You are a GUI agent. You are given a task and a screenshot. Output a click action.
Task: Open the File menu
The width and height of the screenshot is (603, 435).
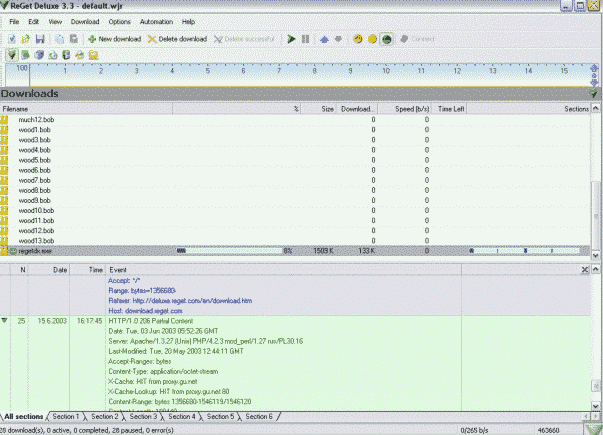pyautogui.click(x=14, y=22)
